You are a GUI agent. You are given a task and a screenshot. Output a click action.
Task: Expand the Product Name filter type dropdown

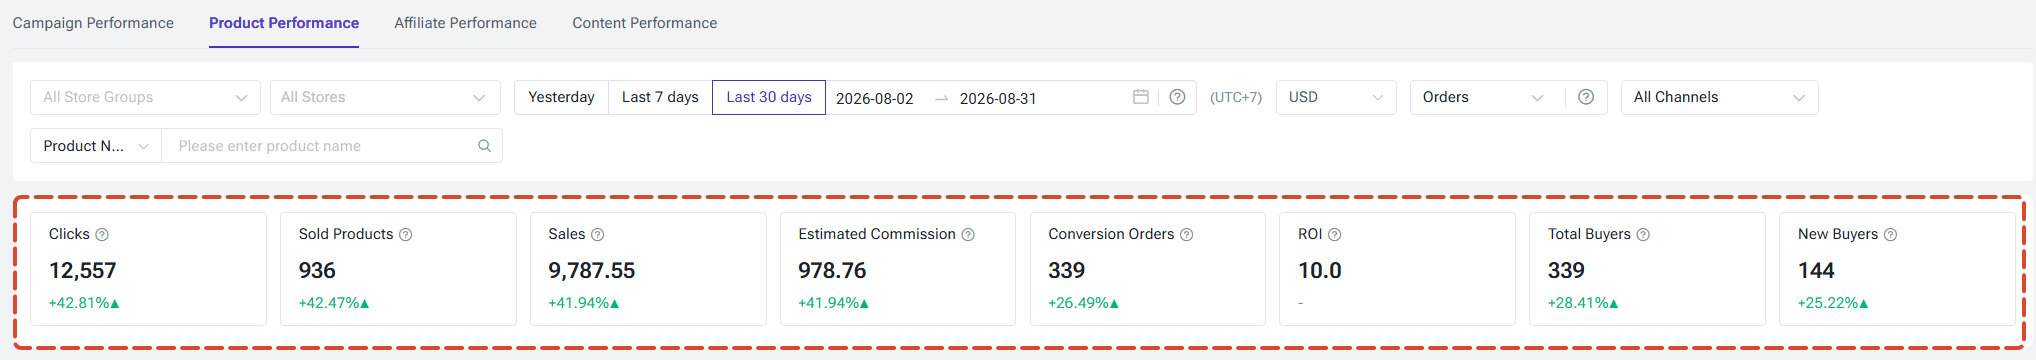pos(96,146)
